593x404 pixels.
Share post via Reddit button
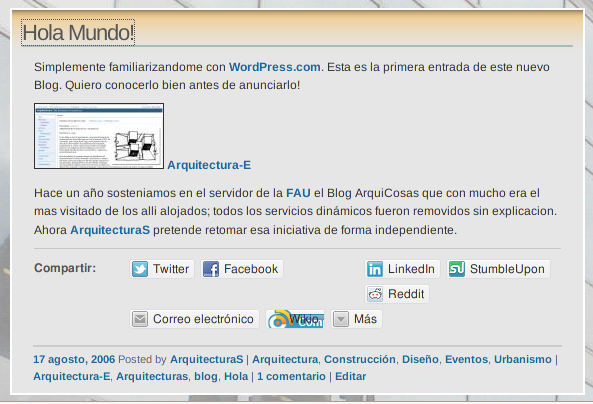pyautogui.click(x=397, y=294)
